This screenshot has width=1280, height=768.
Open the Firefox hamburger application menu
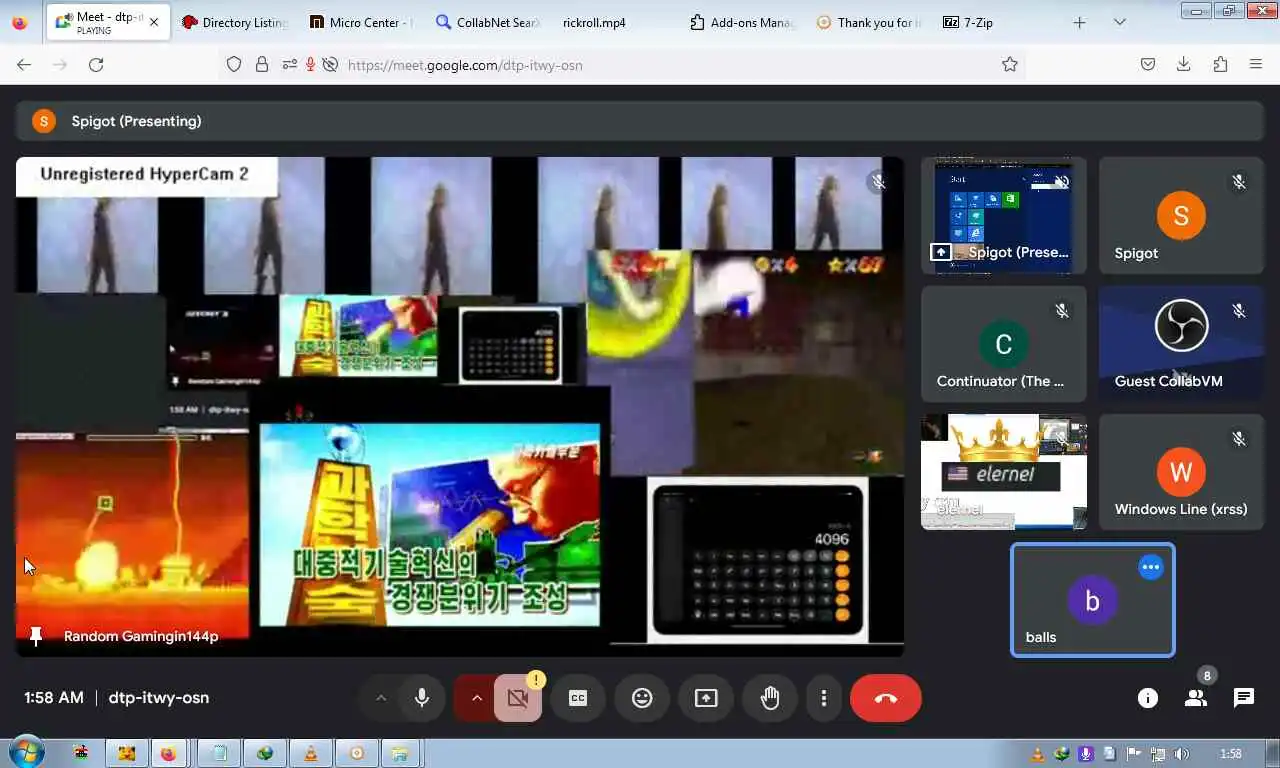1256,64
